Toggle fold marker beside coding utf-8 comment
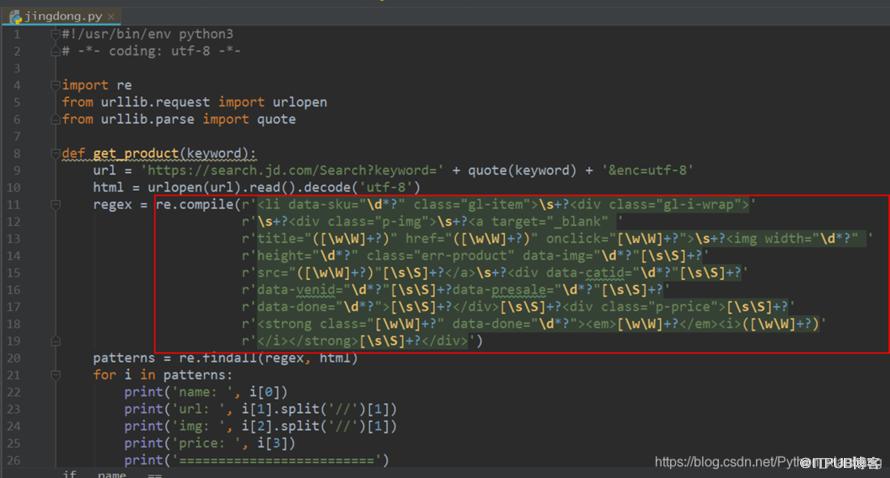The image size is (890, 478). pyautogui.click(x=55, y=52)
